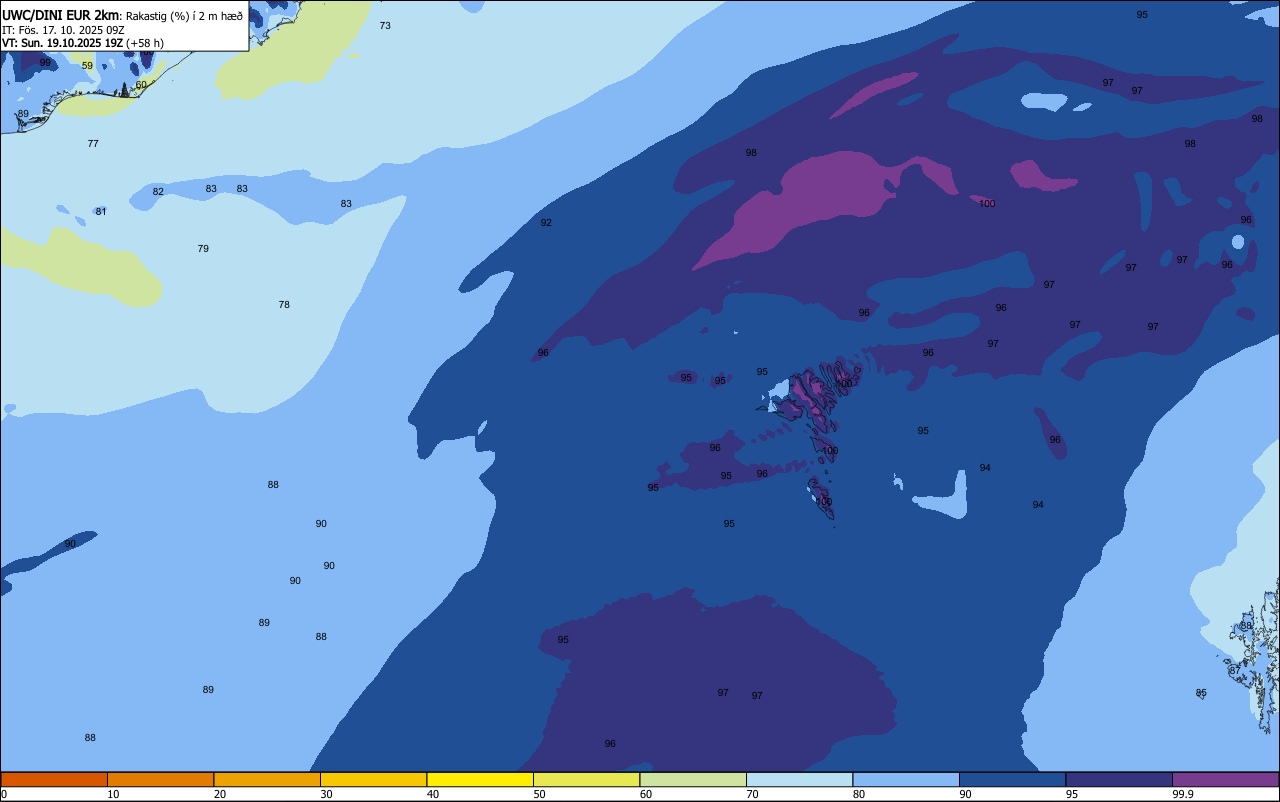Click the purple legend swatch above 99.9
The width and height of the screenshot is (1280, 802).
pyautogui.click(x=1225, y=779)
